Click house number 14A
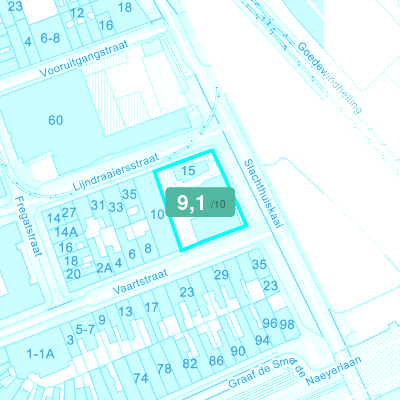Viewport: 400px width, 400px height. [66, 232]
